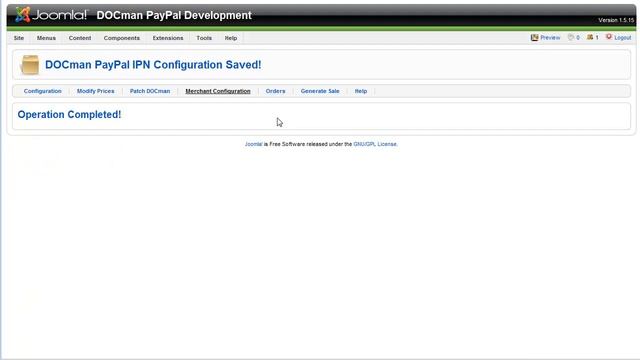Screen dimensions: 640x360
Task: Open the GNU/GPL License link
Action: 375,144
